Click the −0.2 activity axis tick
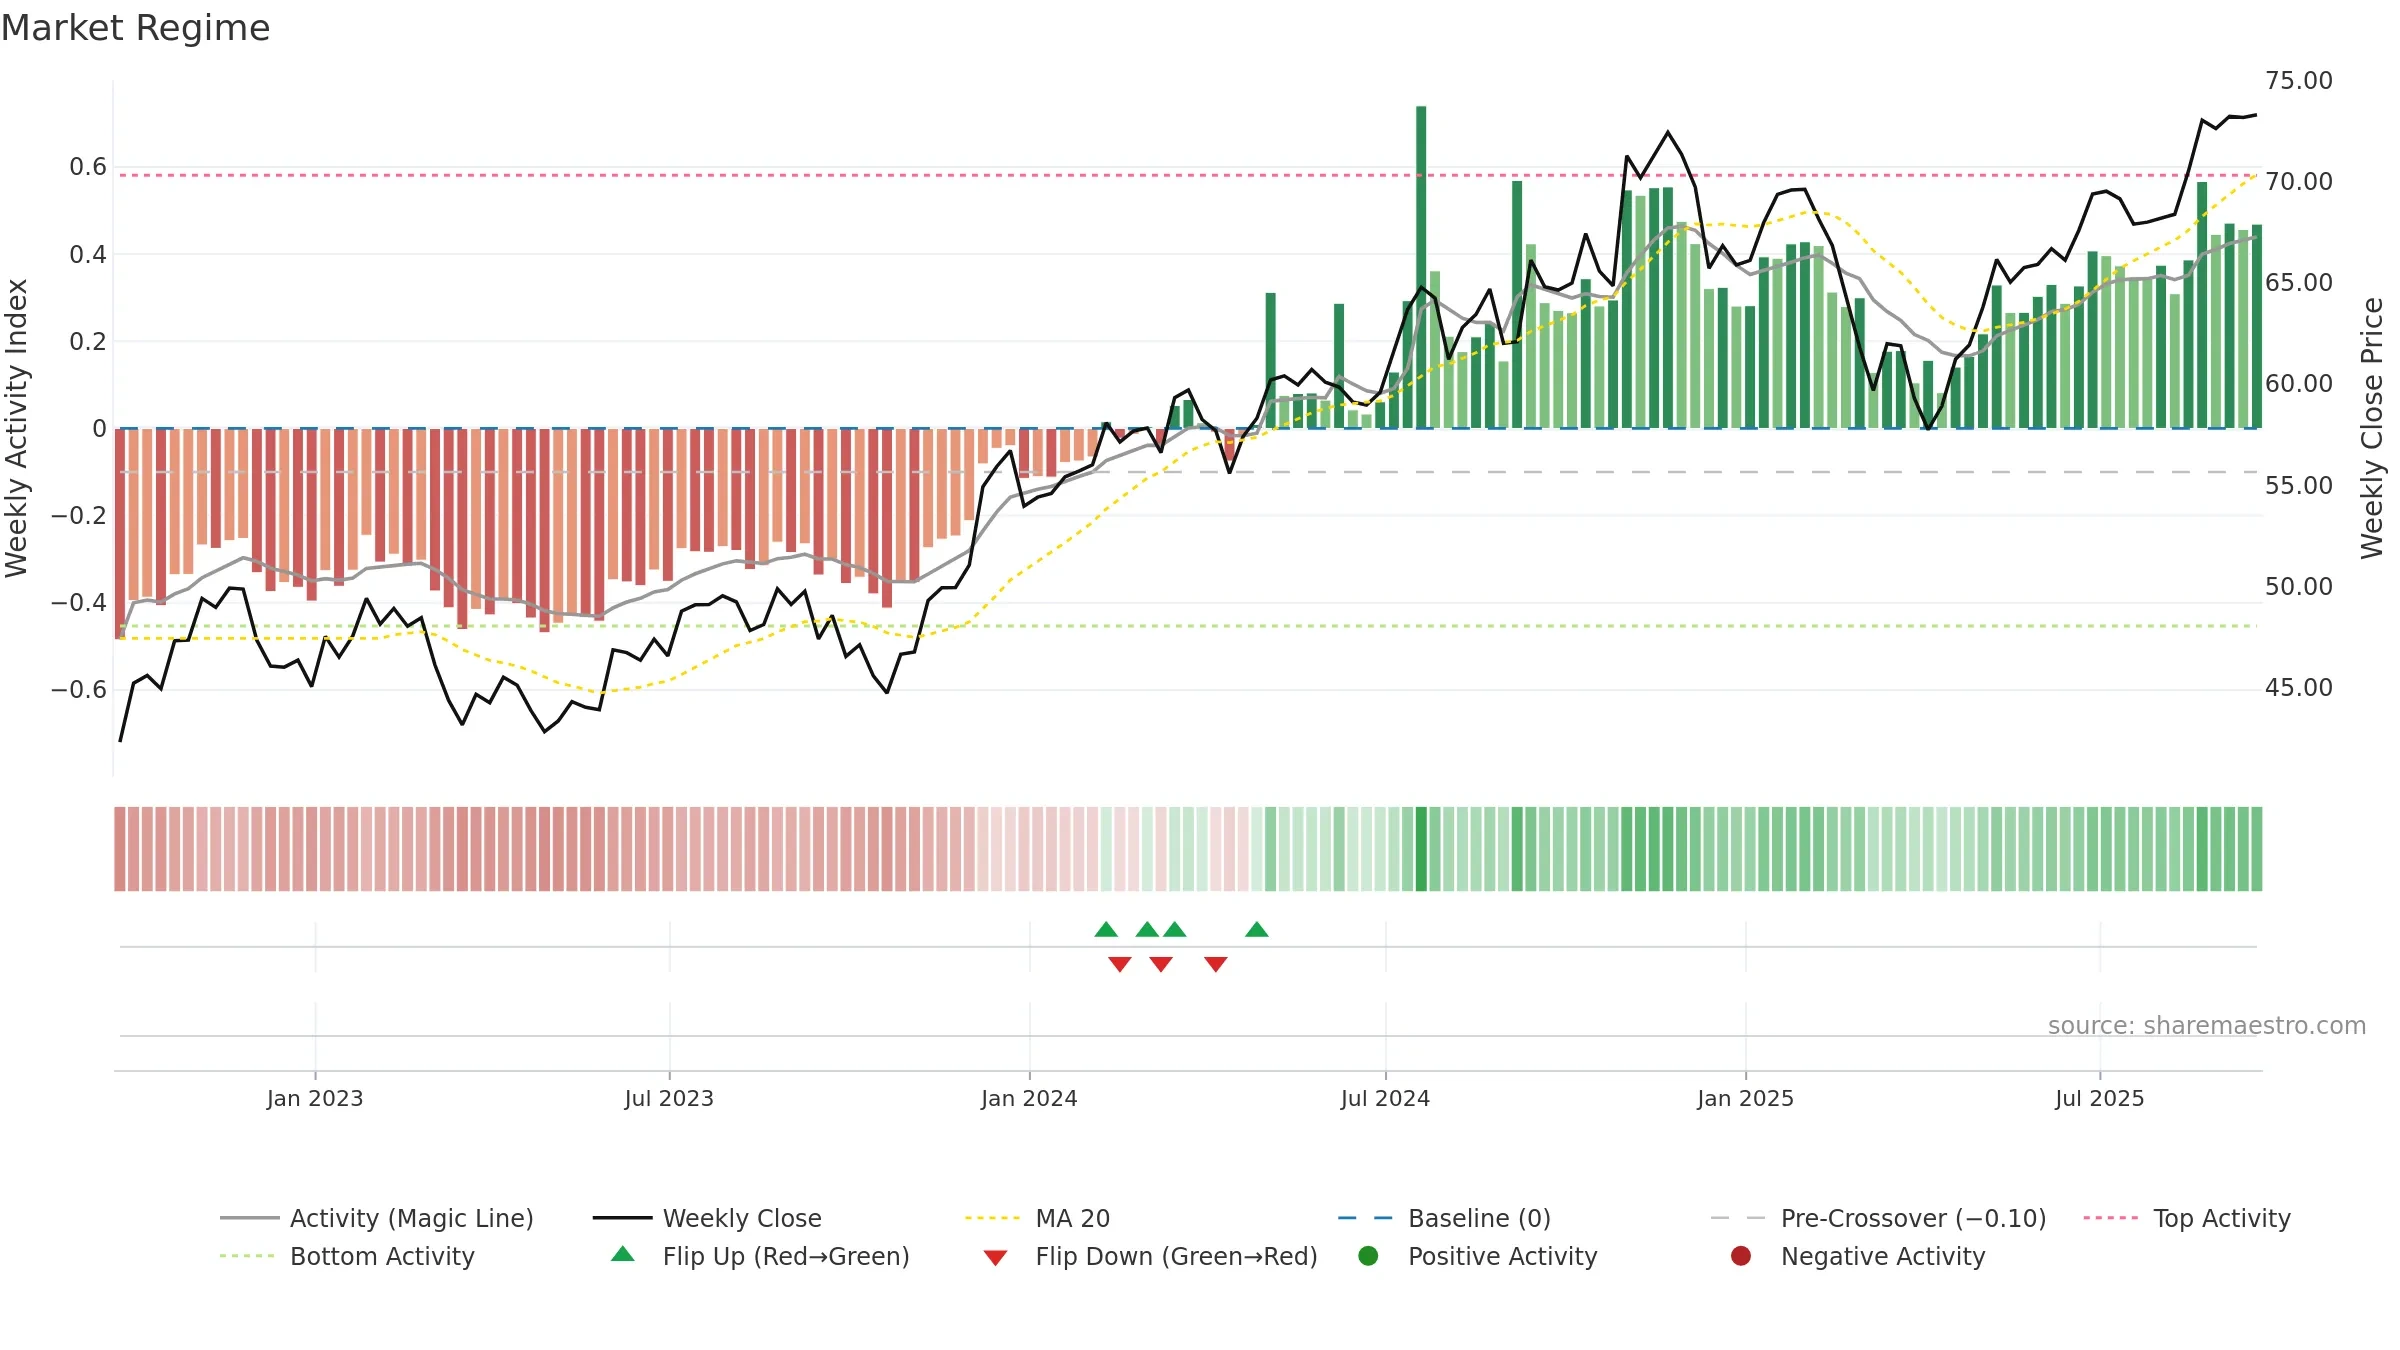Viewport: 2400px width, 1350px height. pos(79,516)
